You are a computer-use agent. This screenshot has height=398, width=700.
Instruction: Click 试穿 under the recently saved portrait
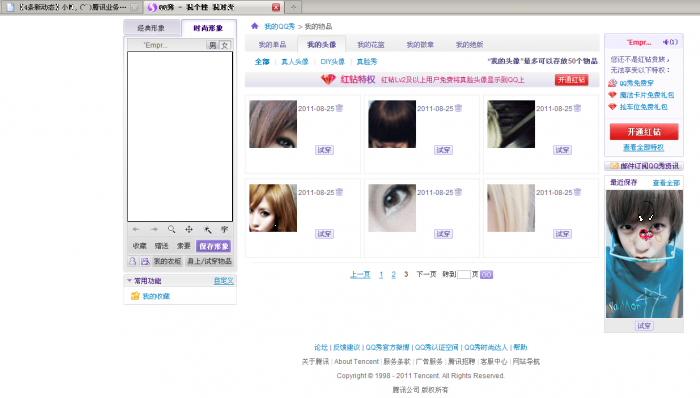[x=644, y=326]
